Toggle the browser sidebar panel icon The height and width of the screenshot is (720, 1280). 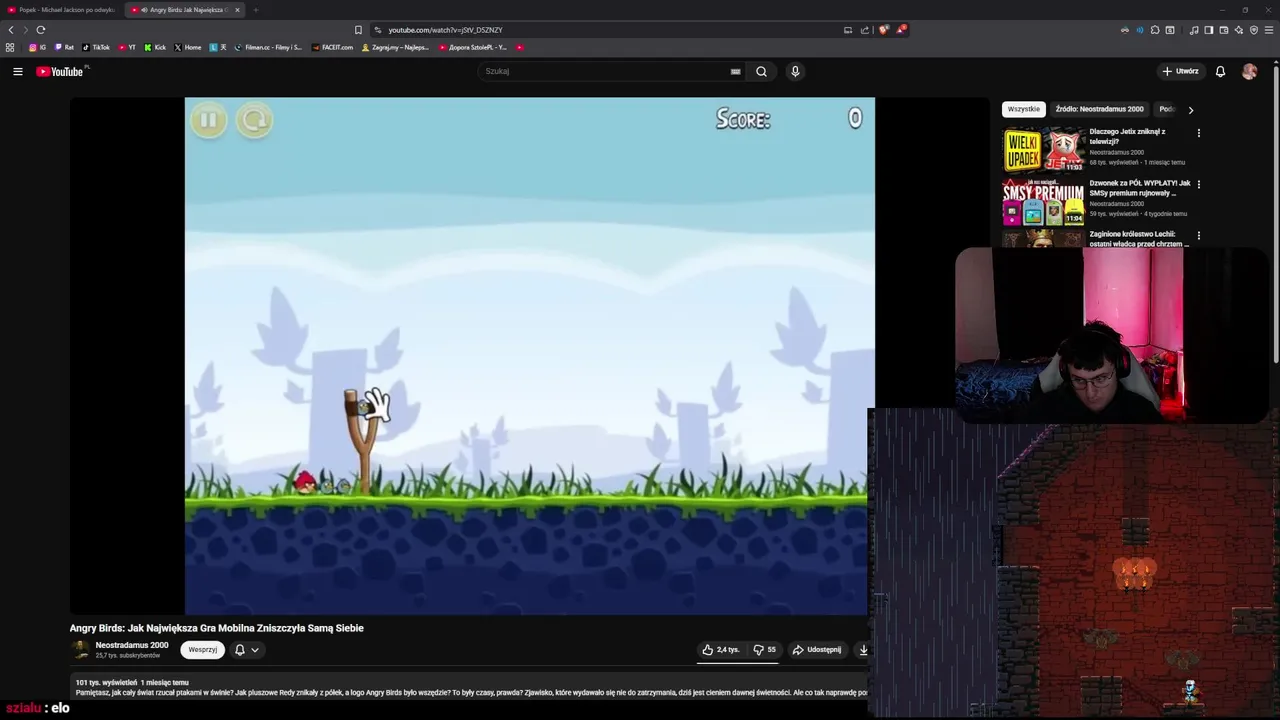tap(1208, 30)
